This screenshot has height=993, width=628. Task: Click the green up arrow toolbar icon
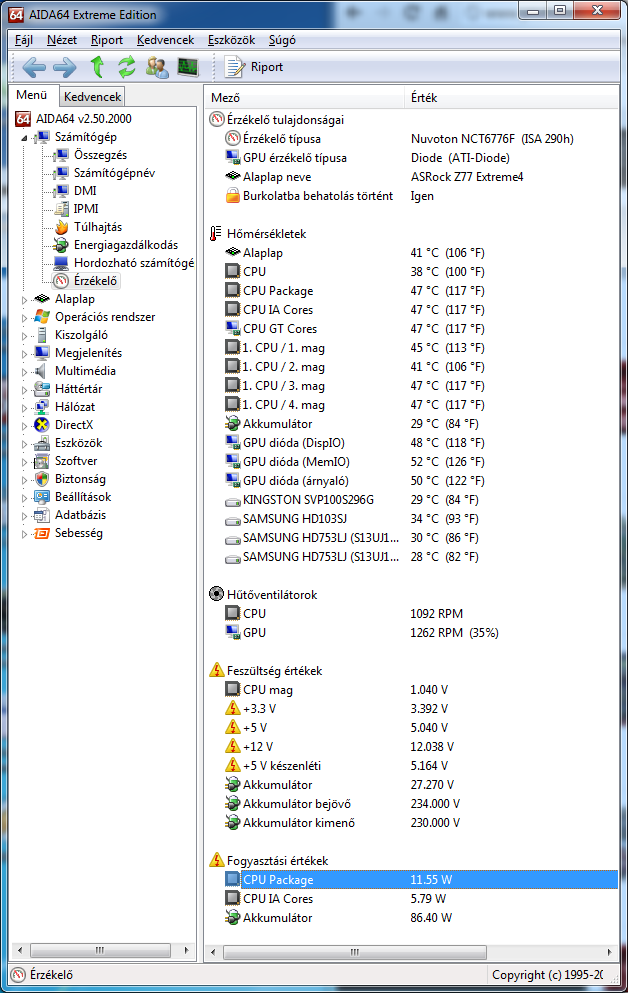tap(97, 66)
